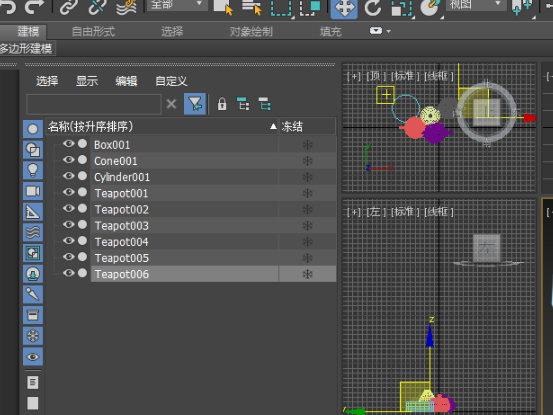
Task: Toggle Display Hidden Objects filter icon
Action: coord(33,357)
